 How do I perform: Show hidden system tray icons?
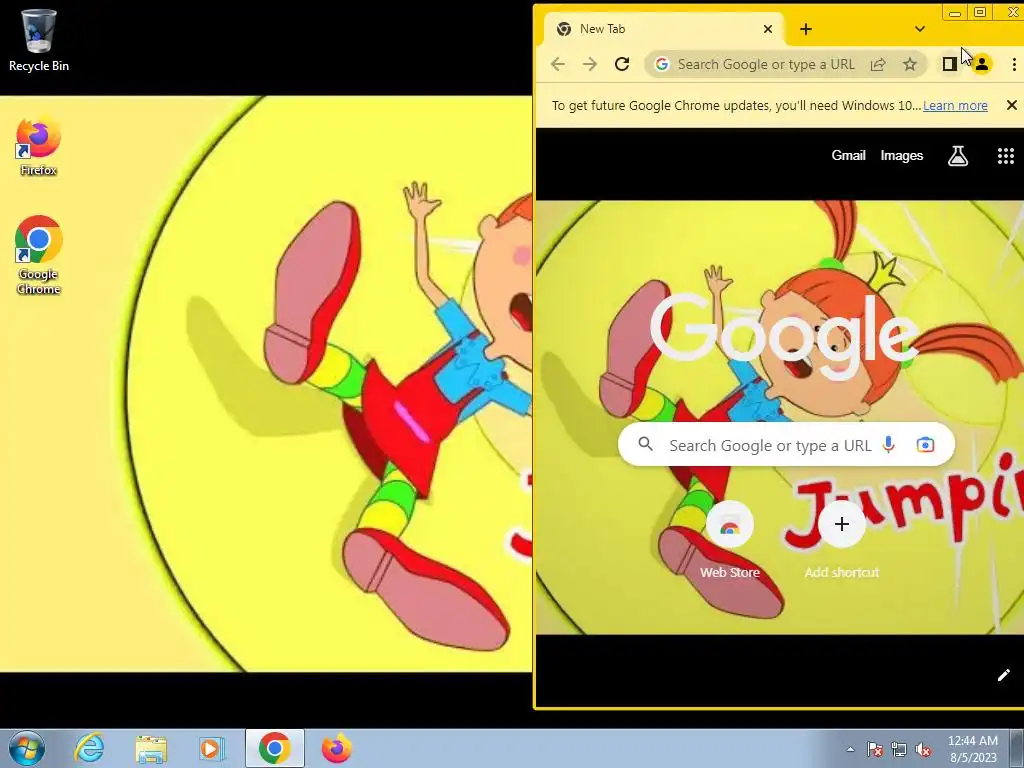(850, 749)
